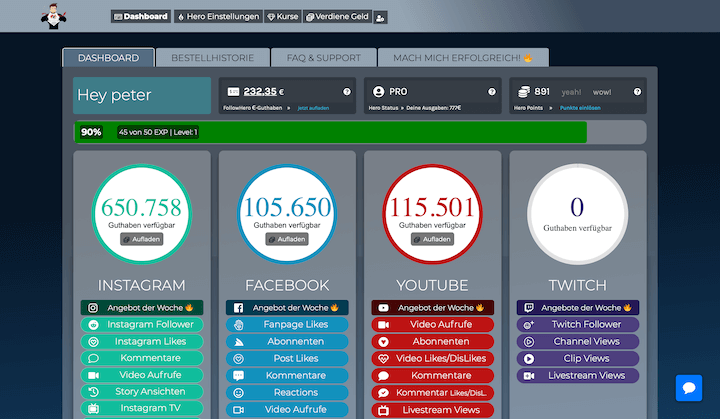Open Verdiene Geld menu item
The width and height of the screenshot is (720, 419).
tap(338, 17)
